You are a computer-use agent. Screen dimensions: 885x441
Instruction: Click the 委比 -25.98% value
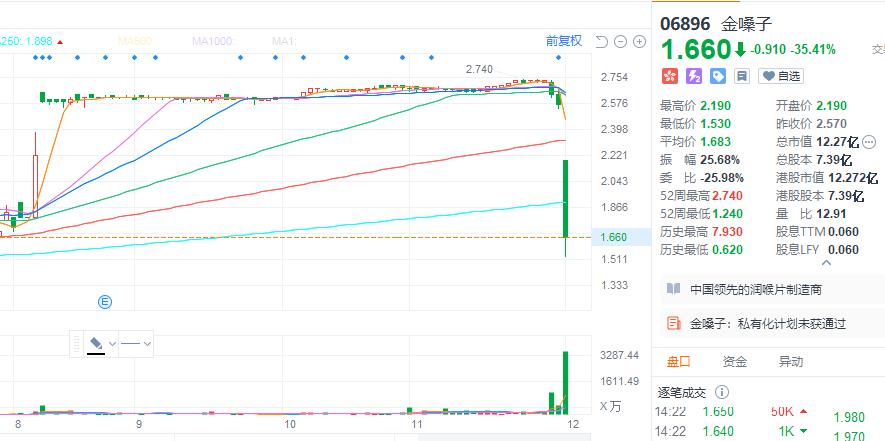pos(722,178)
